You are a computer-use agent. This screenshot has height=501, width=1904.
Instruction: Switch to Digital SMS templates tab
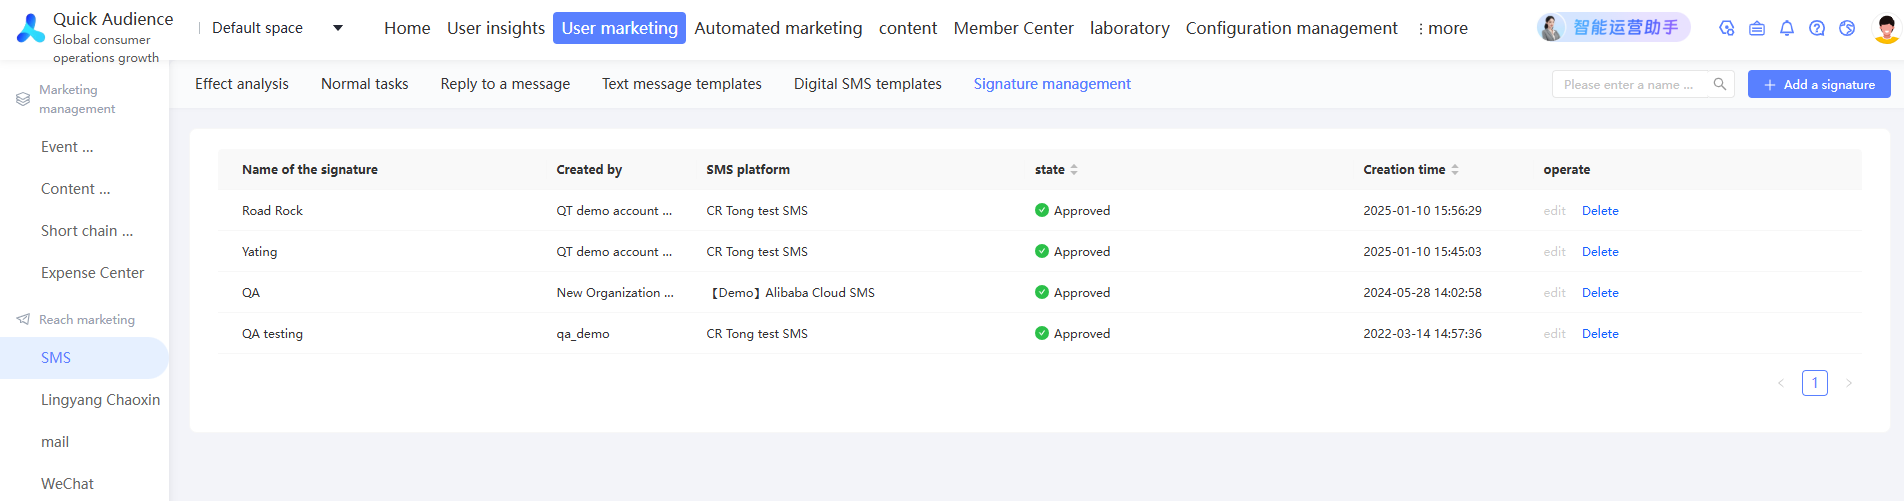(868, 84)
